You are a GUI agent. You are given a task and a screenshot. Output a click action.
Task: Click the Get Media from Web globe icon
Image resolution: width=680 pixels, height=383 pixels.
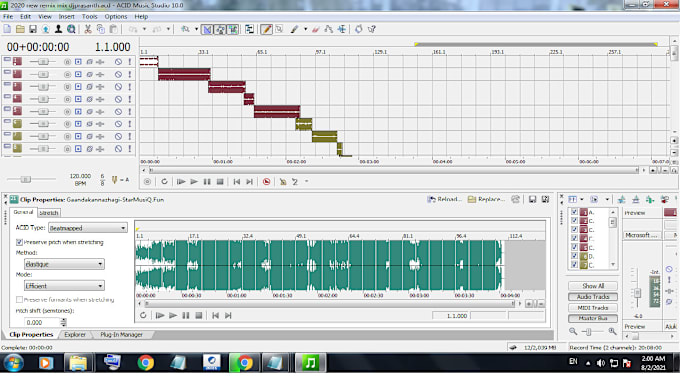[71, 29]
